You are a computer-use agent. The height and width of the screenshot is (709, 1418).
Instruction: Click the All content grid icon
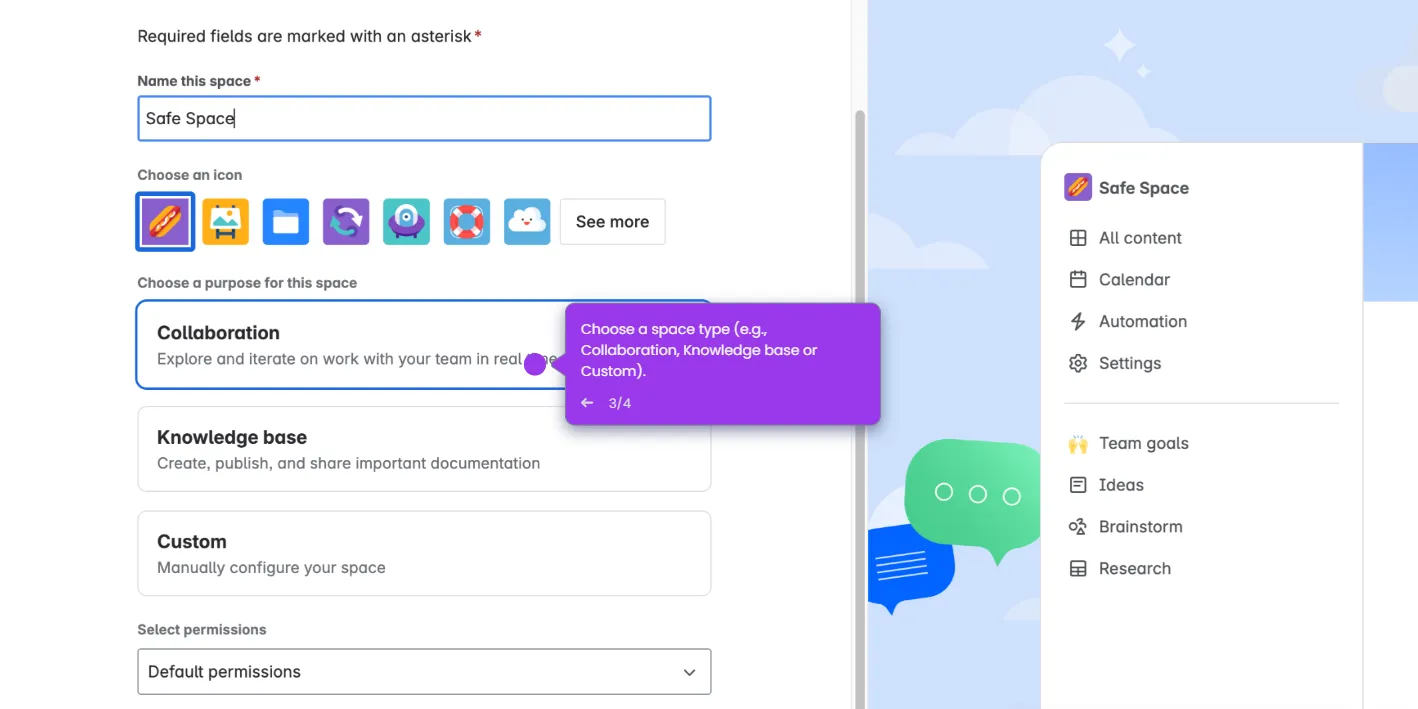pos(1078,238)
